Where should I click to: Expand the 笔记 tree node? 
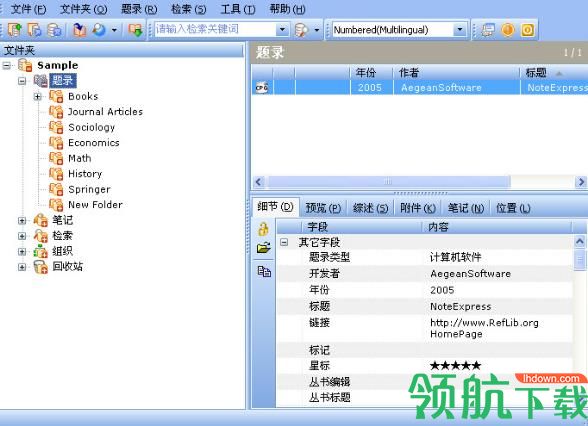click(22, 220)
